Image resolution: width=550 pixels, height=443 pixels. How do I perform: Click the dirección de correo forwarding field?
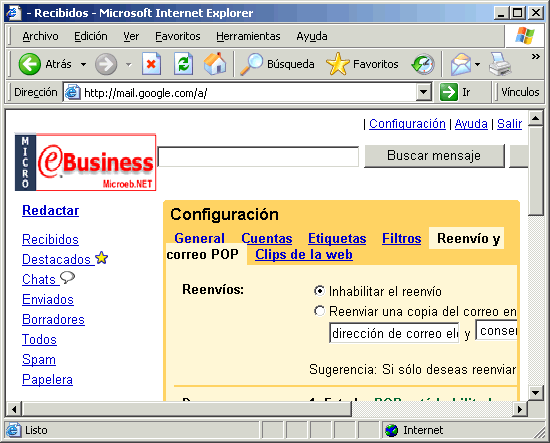pyautogui.click(x=394, y=333)
